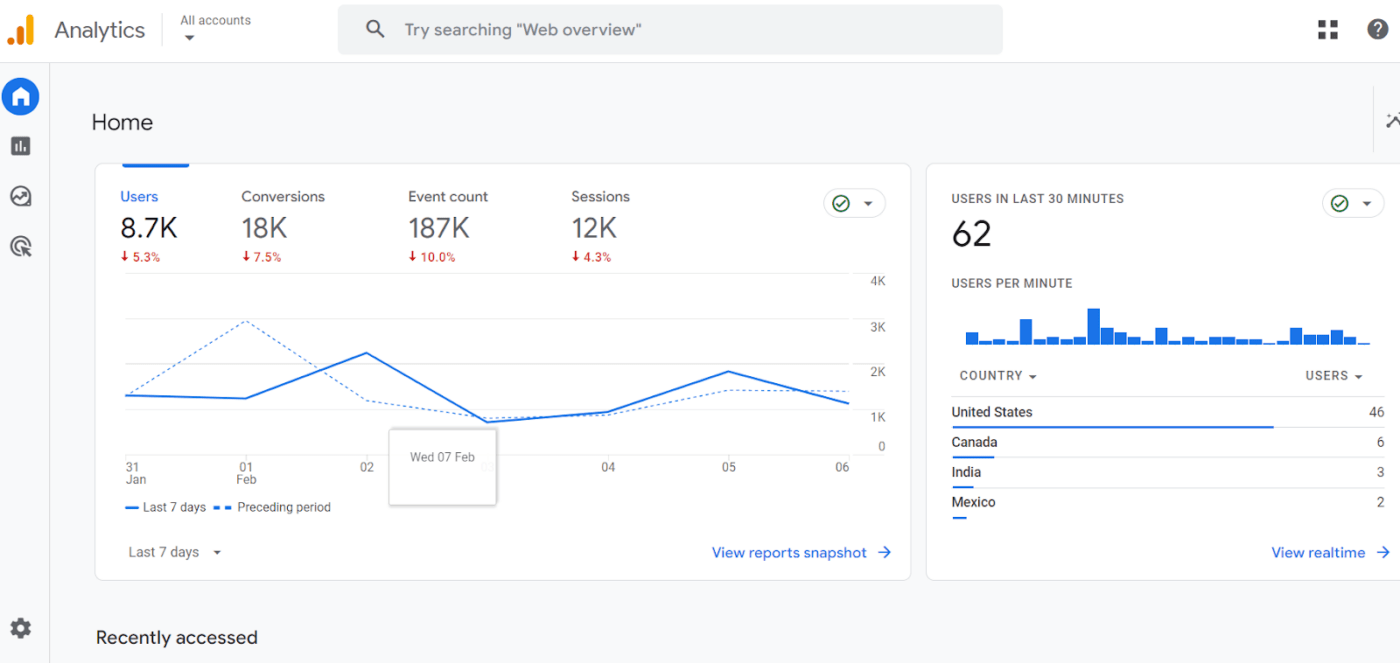This screenshot has height=663, width=1400.
Task: Click the 7.5% conversions change indicator
Action: tap(261, 257)
